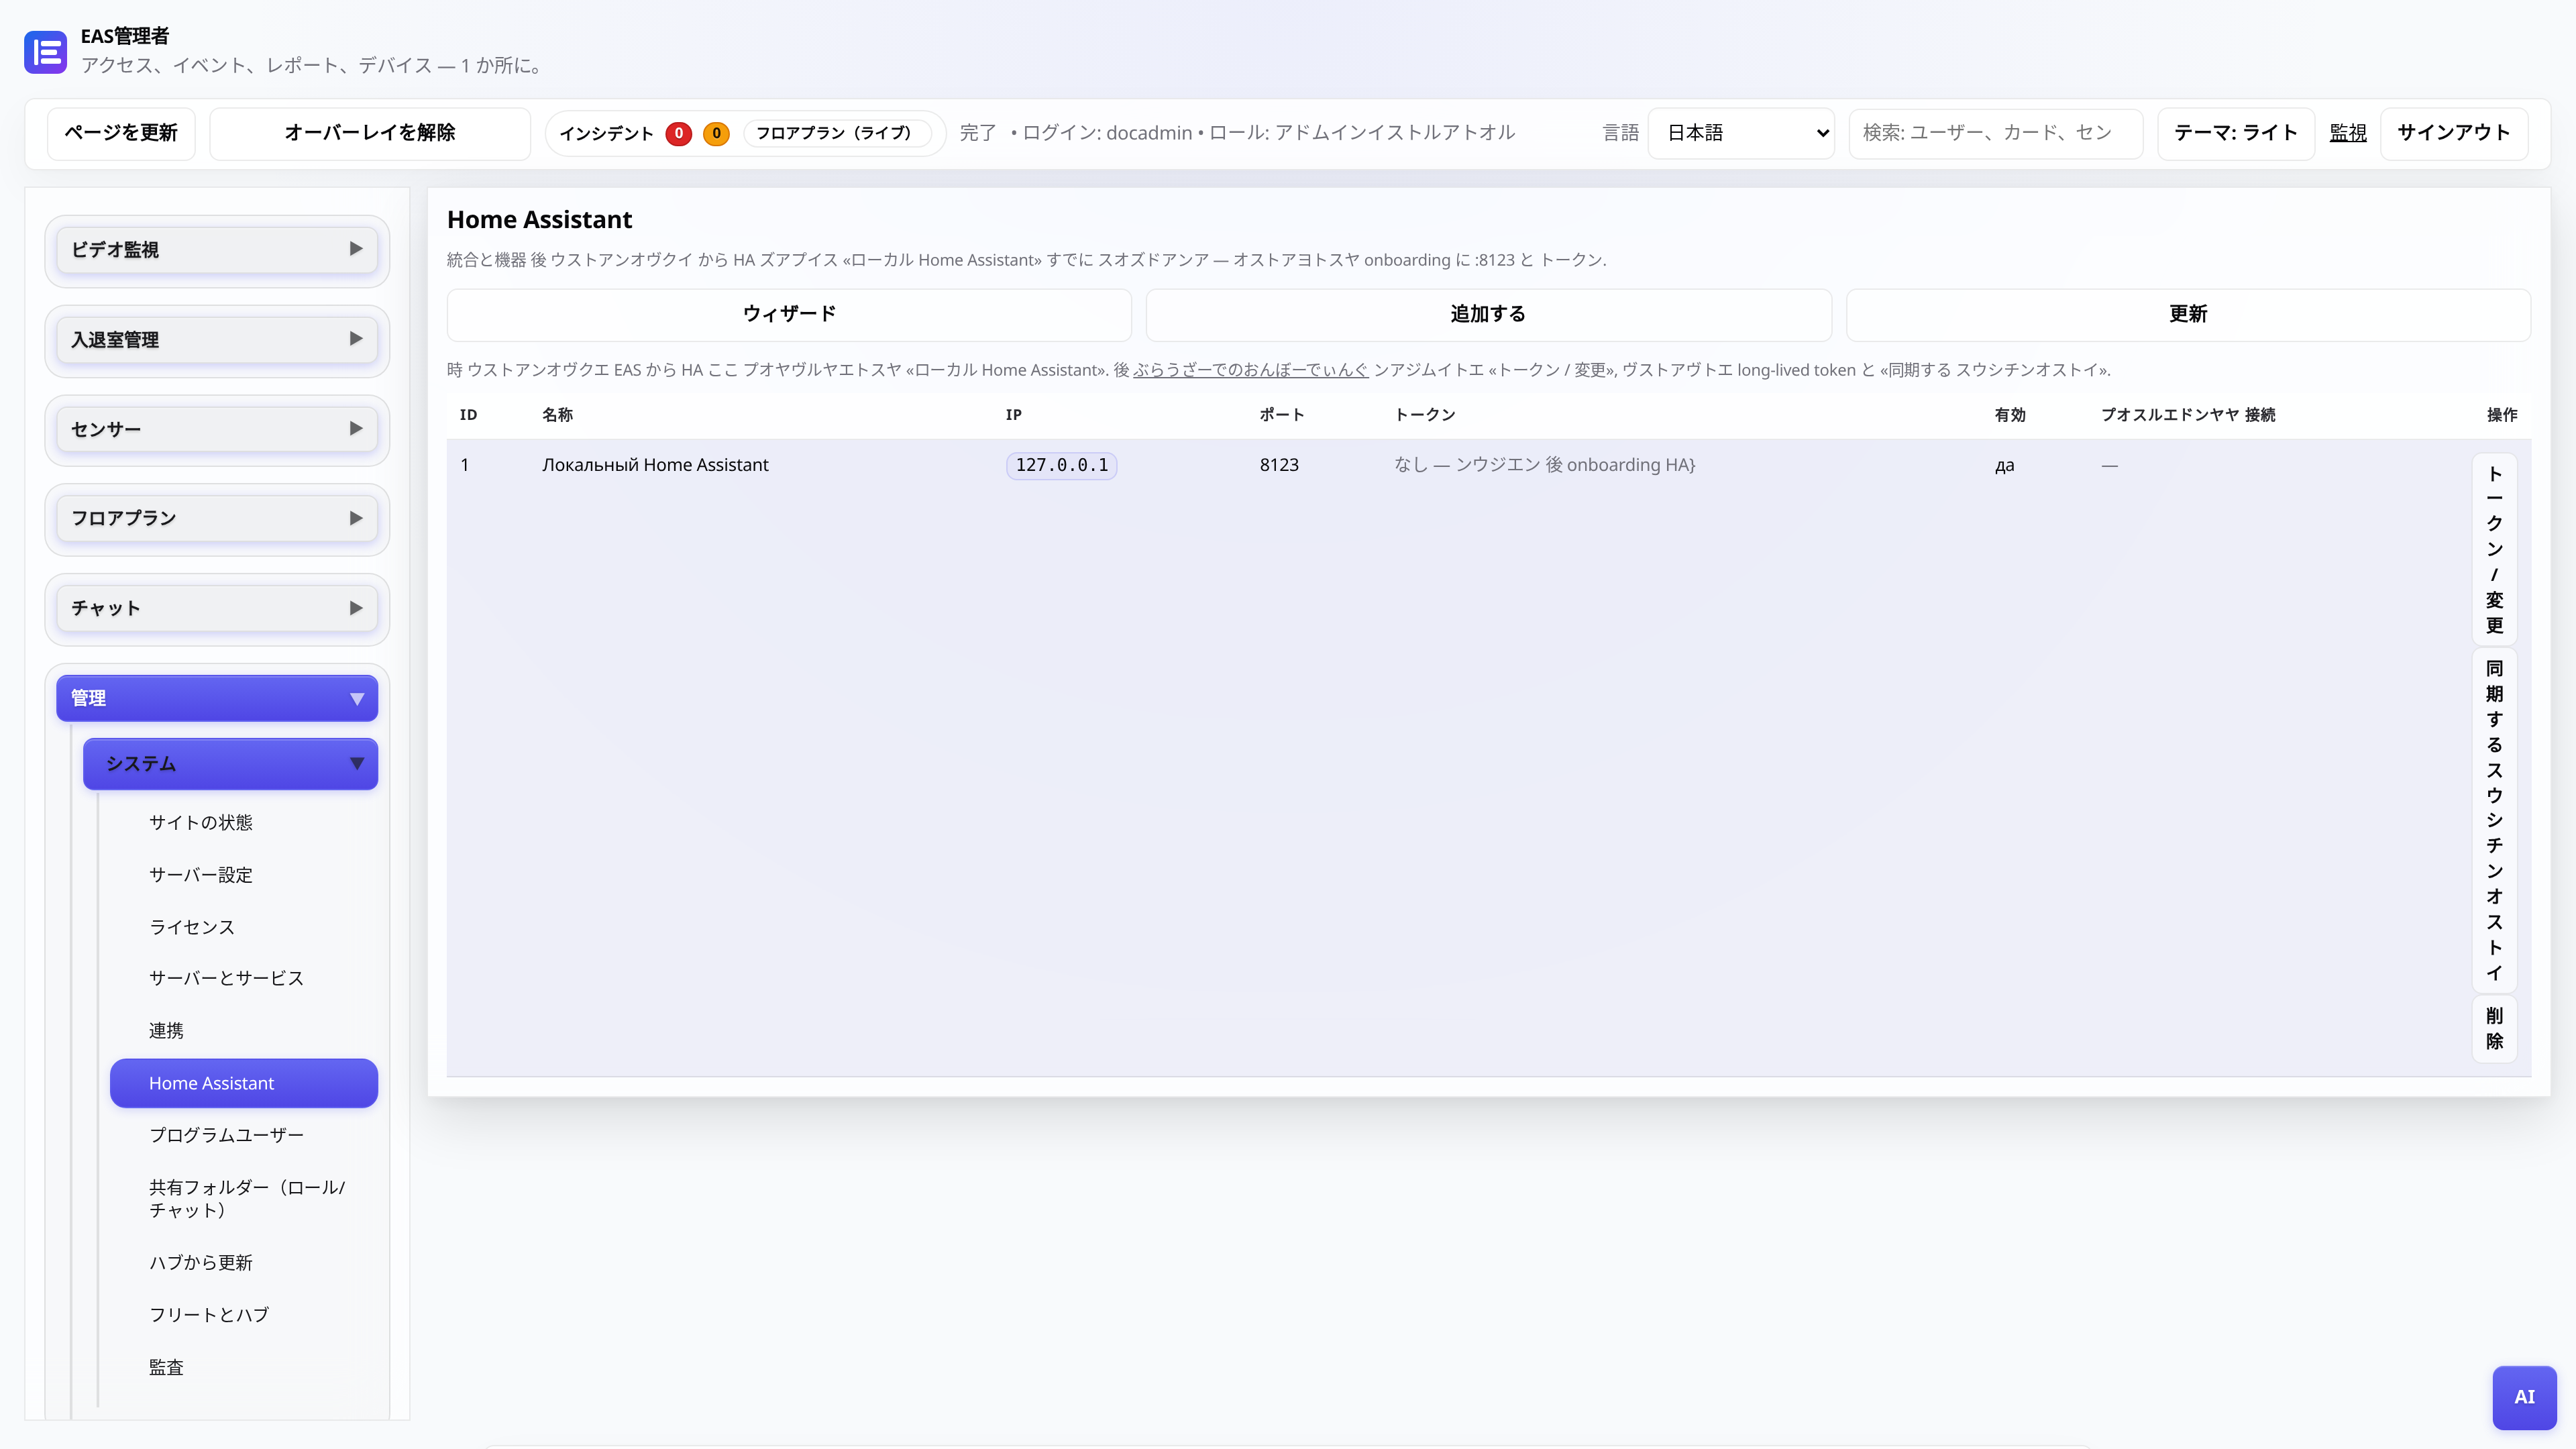Click the 127.0.0.1 IP chip
2576x1449 pixels.
coord(1061,465)
